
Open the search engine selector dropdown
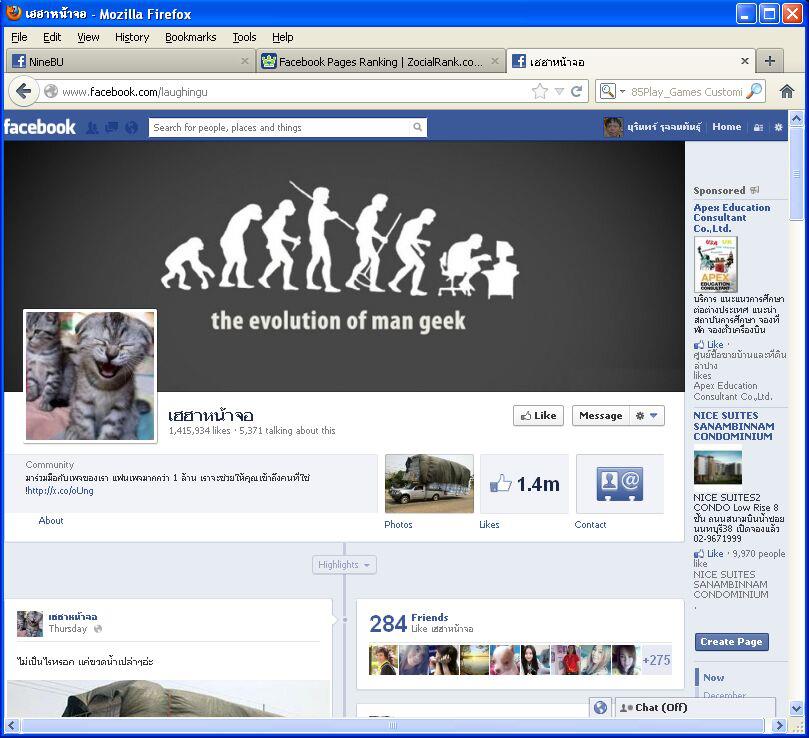click(609, 91)
